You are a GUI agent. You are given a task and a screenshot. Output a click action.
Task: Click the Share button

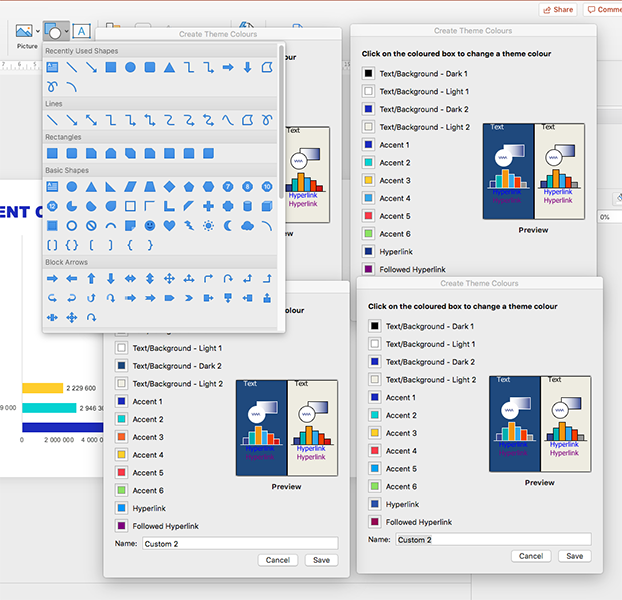tap(558, 10)
